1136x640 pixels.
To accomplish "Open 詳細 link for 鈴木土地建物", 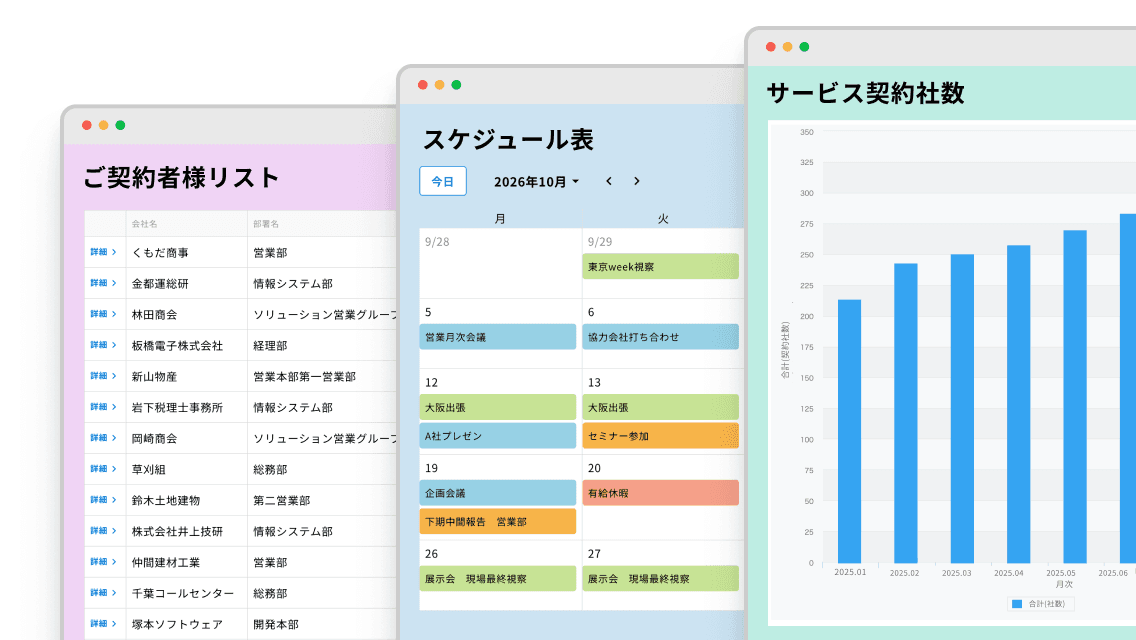I will [x=103, y=500].
